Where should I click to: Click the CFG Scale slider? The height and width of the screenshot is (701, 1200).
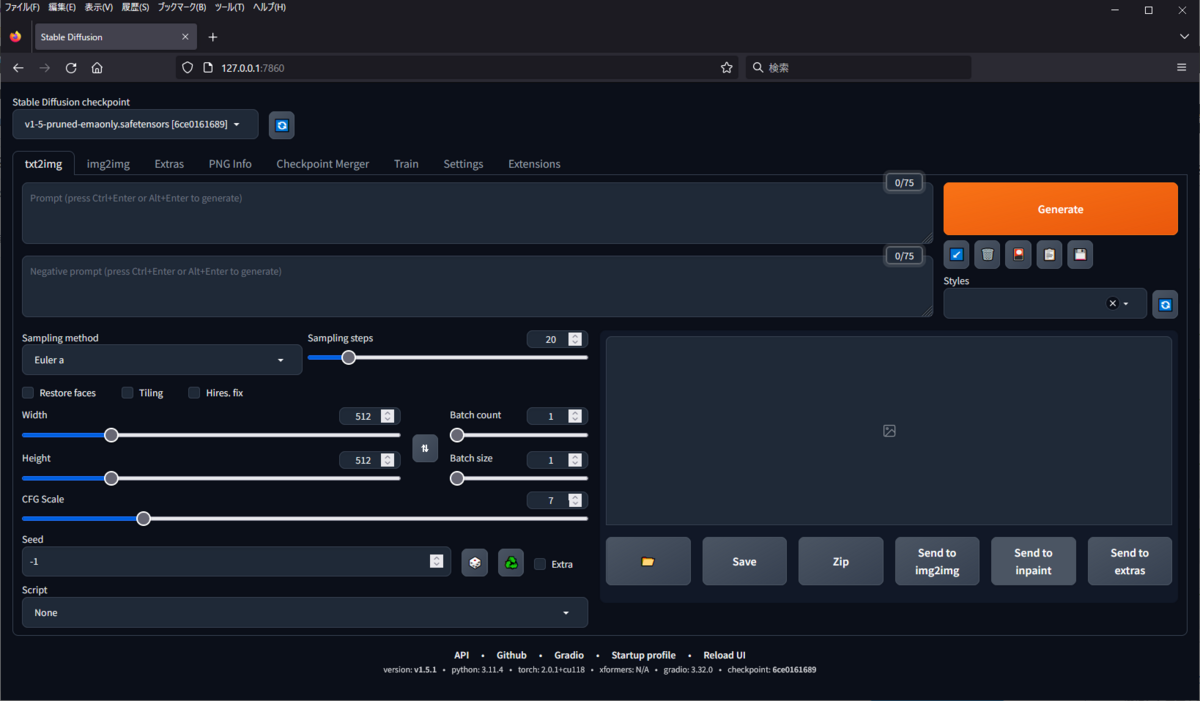(305, 518)
